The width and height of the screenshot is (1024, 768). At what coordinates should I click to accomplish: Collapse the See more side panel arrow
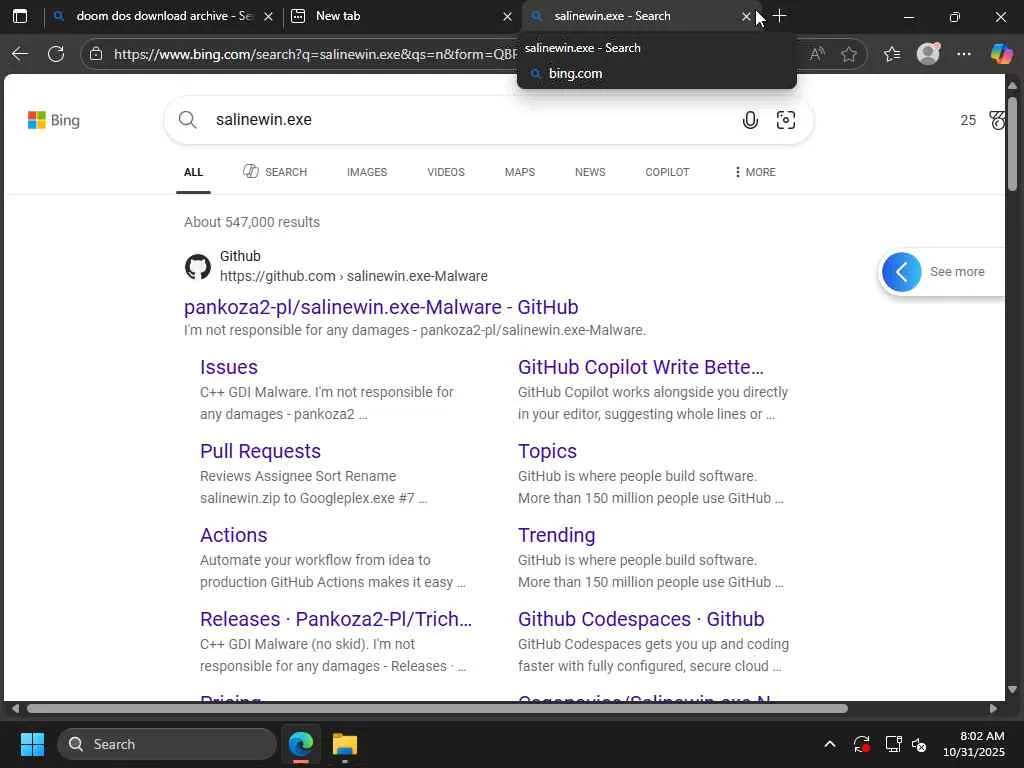click(902, 272)
